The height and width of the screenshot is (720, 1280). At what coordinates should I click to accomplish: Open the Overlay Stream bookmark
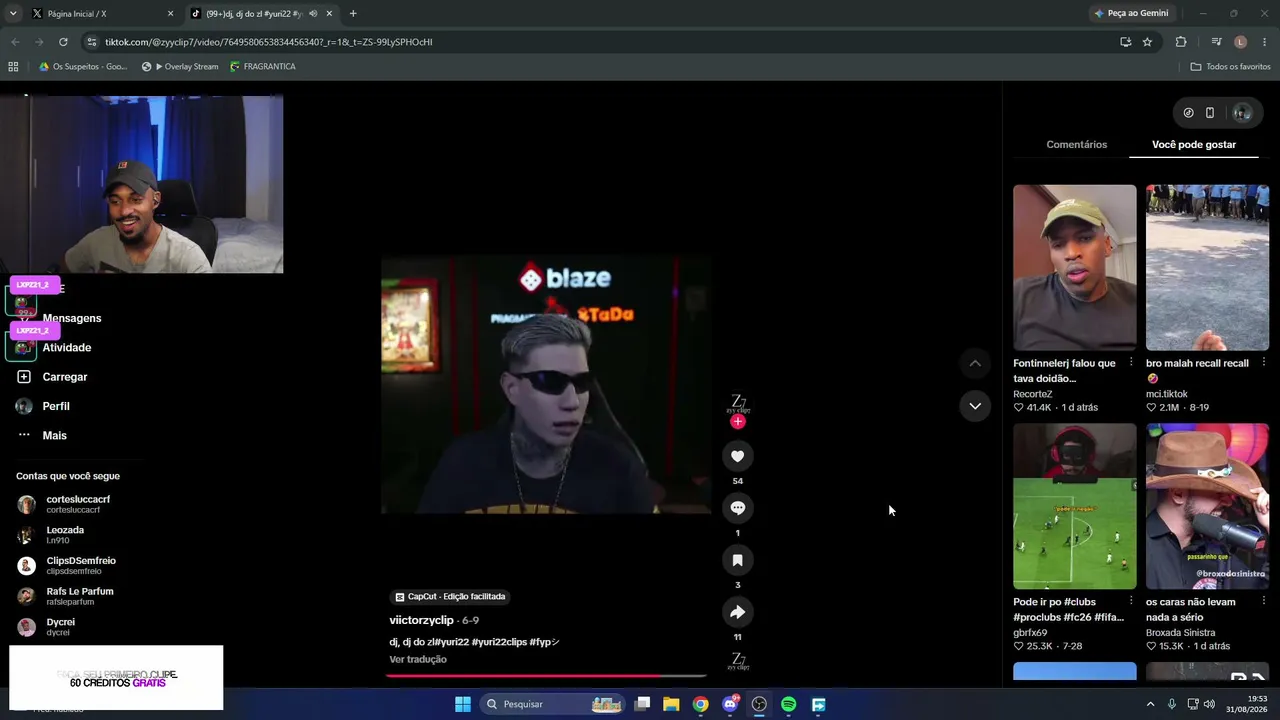point(180,67)
